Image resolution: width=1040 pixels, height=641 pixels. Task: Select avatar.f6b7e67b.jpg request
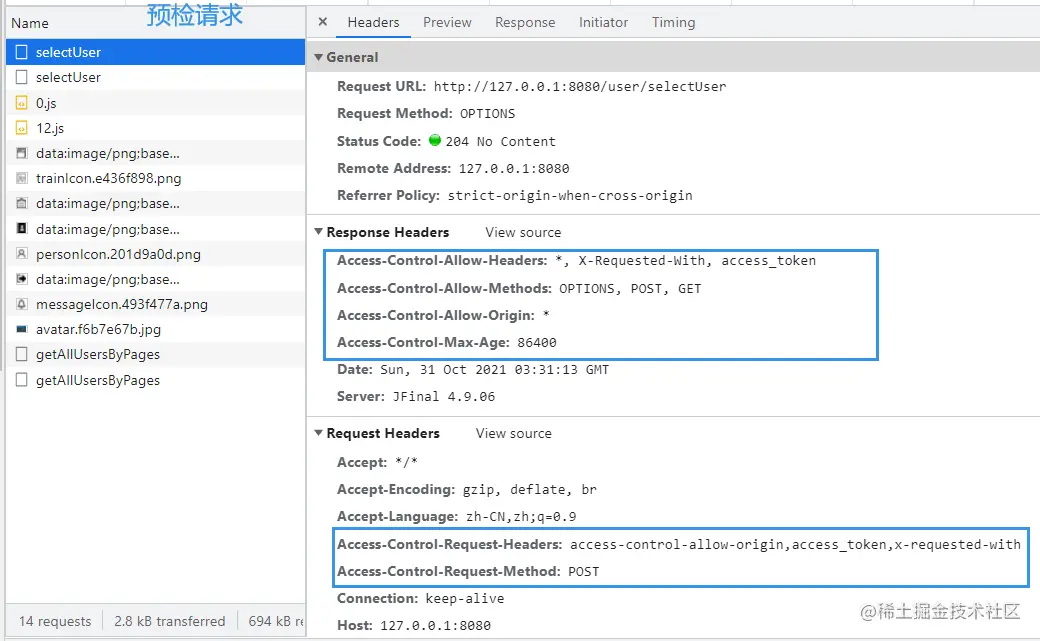click(155, 330)
